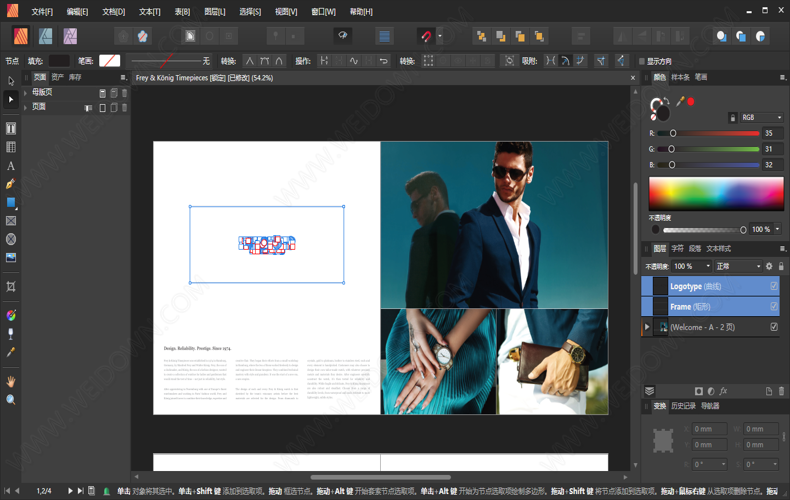Viewport: 790px width, 500px height.
Task: Select the Place Image tool
Action: point(11,258)
